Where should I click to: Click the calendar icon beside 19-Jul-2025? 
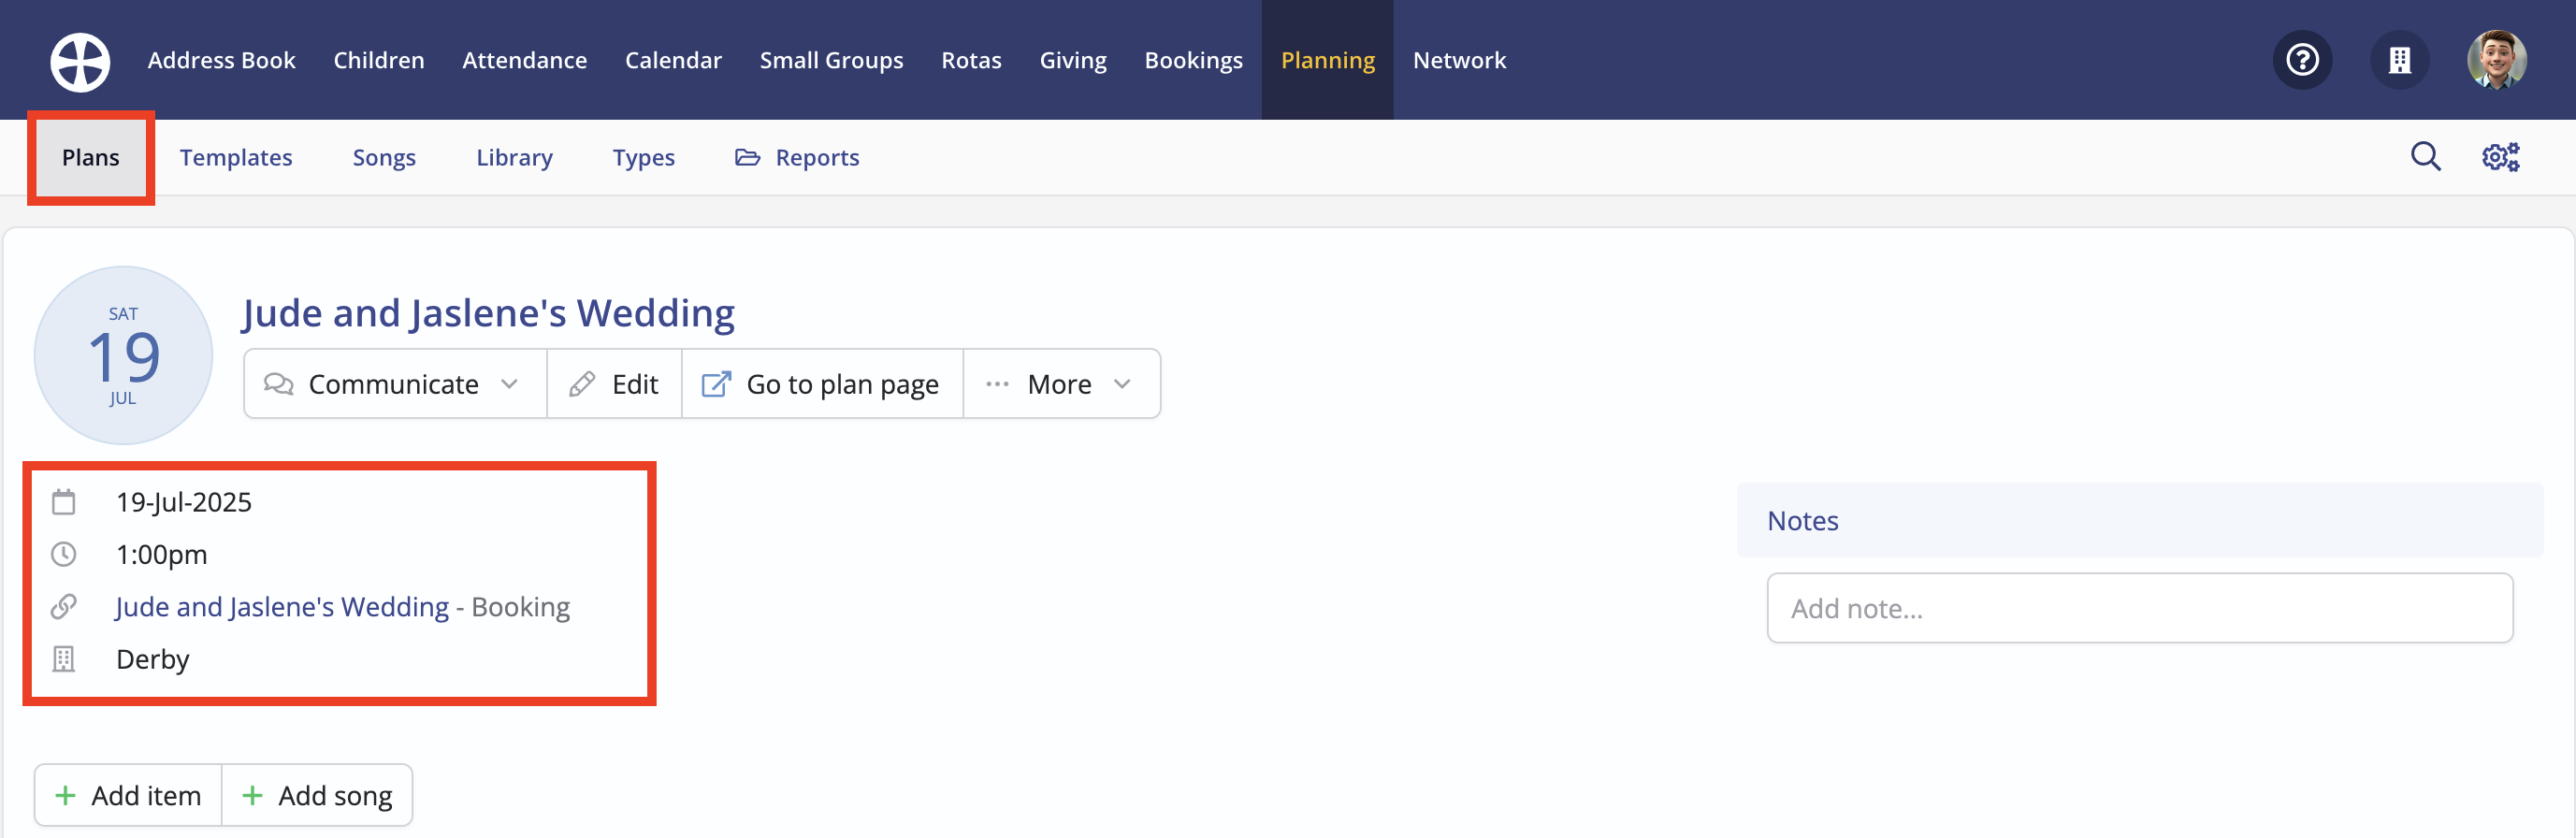[x=64, y=502]
